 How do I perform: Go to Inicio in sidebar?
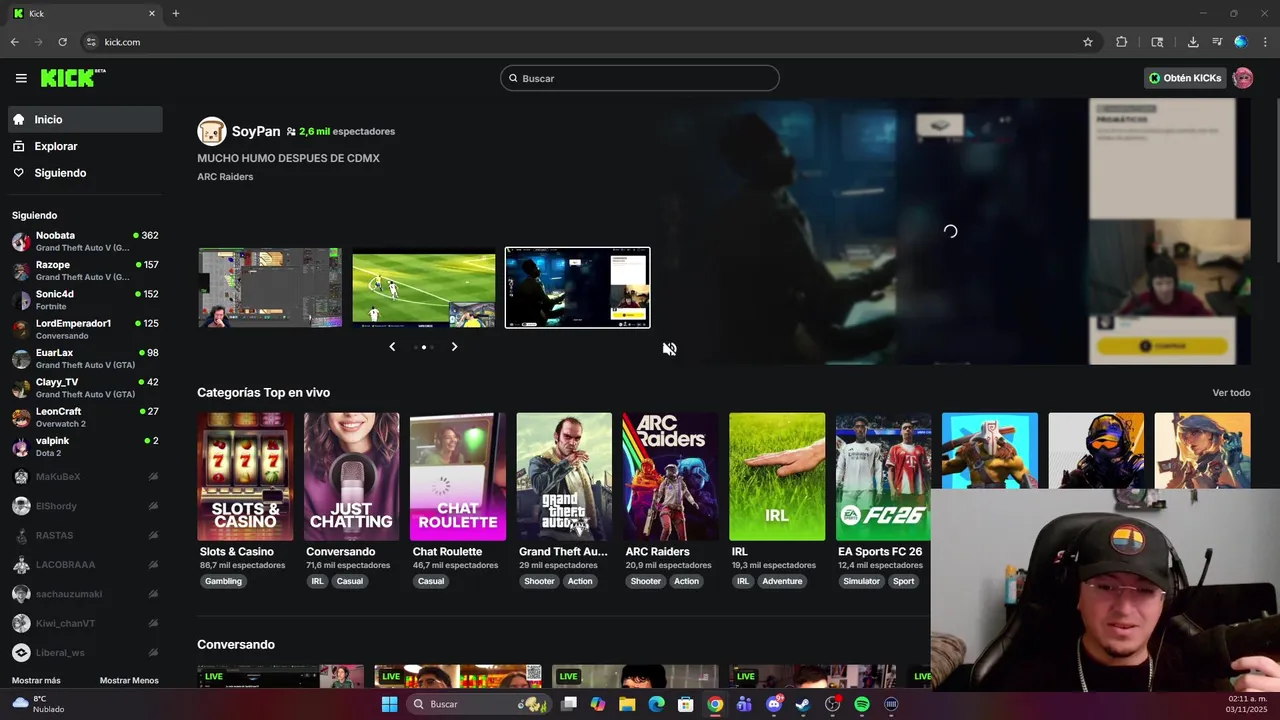click(85, 119)
